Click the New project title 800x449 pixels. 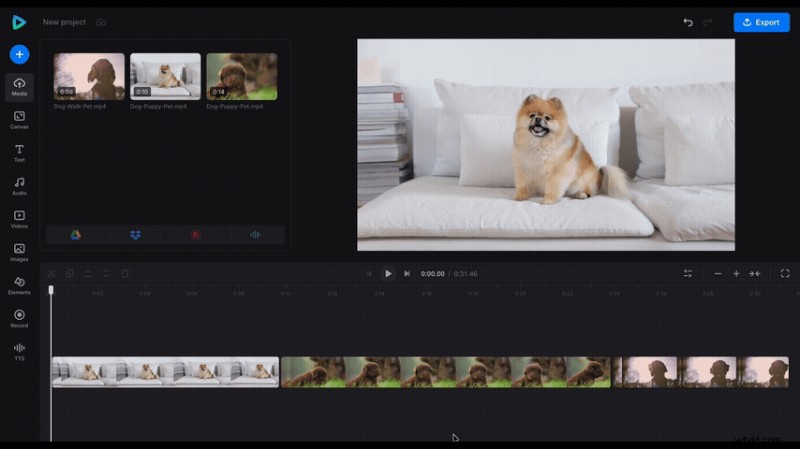pos(64,22)
